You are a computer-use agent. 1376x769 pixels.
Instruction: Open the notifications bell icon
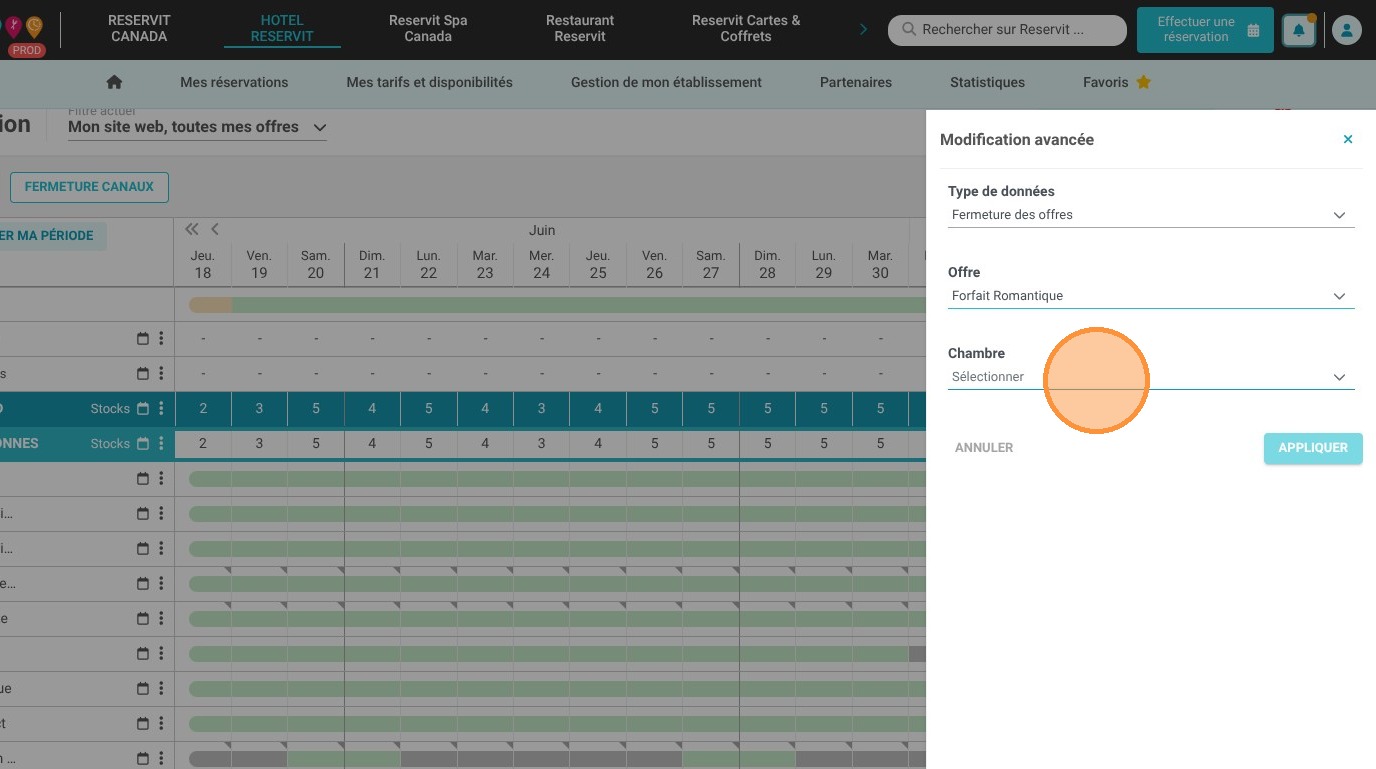1299,31
